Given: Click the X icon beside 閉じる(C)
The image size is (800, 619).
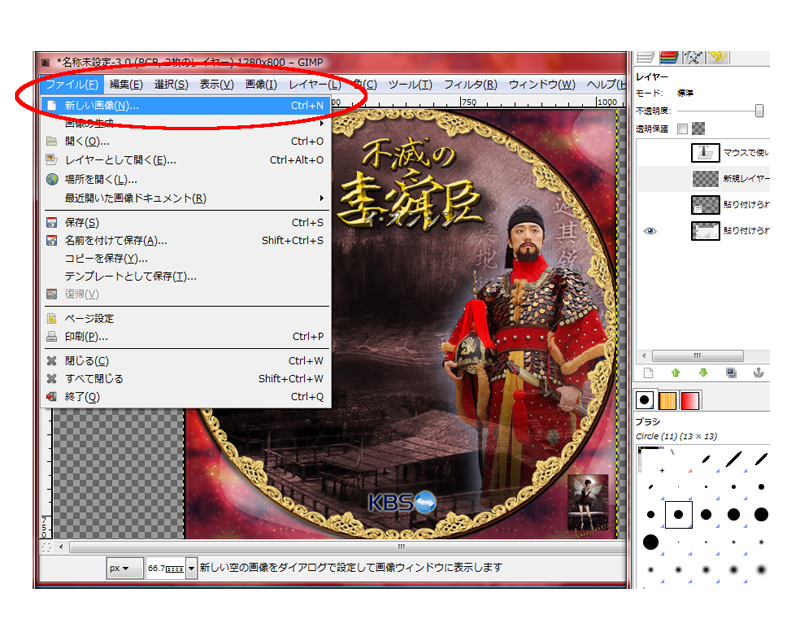Looking at the screenshot, I should [52, 361].
